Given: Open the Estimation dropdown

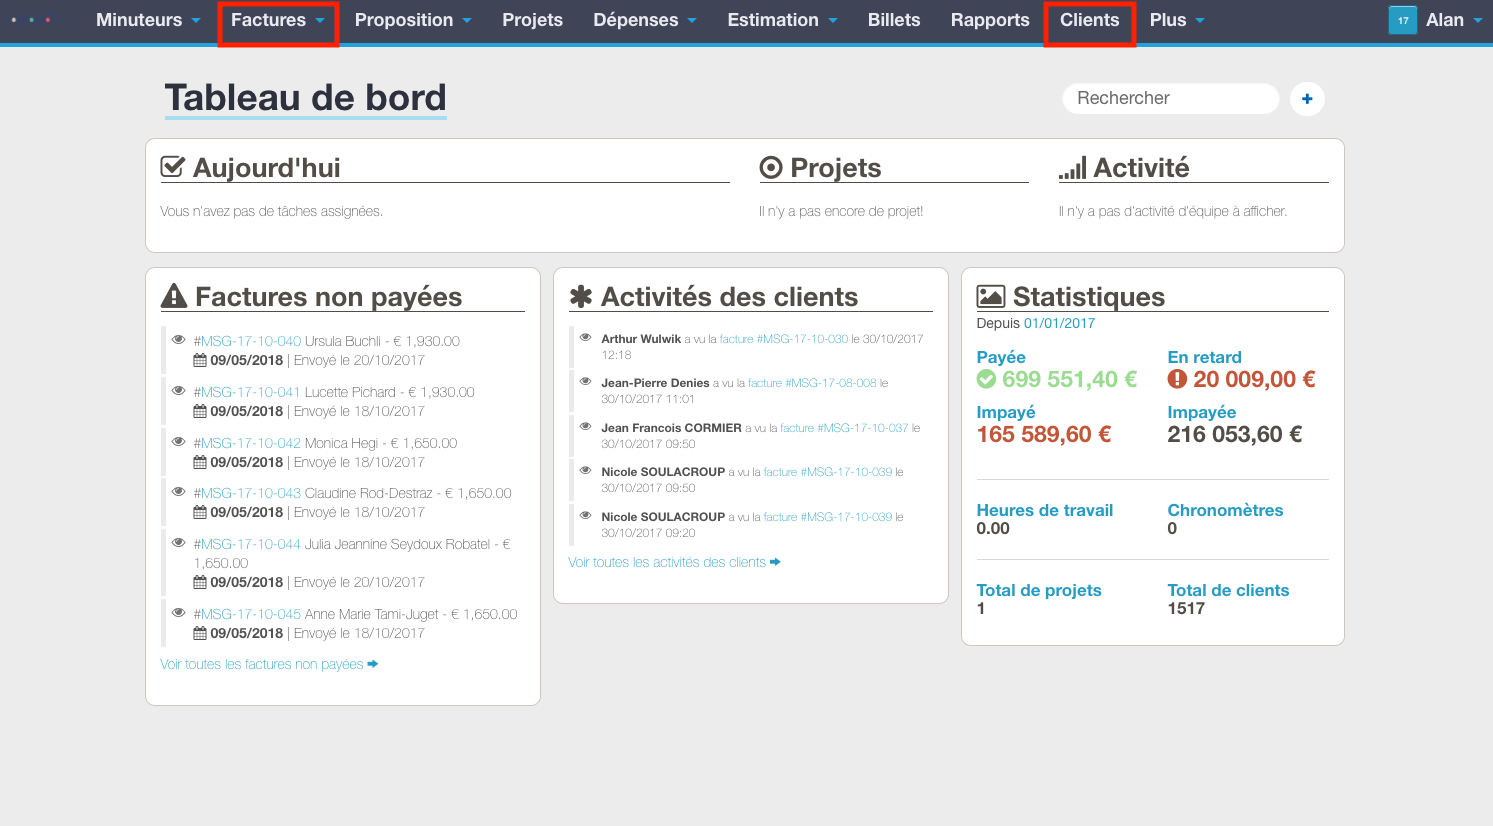Looking at the screenshot, I should point(782,20).
